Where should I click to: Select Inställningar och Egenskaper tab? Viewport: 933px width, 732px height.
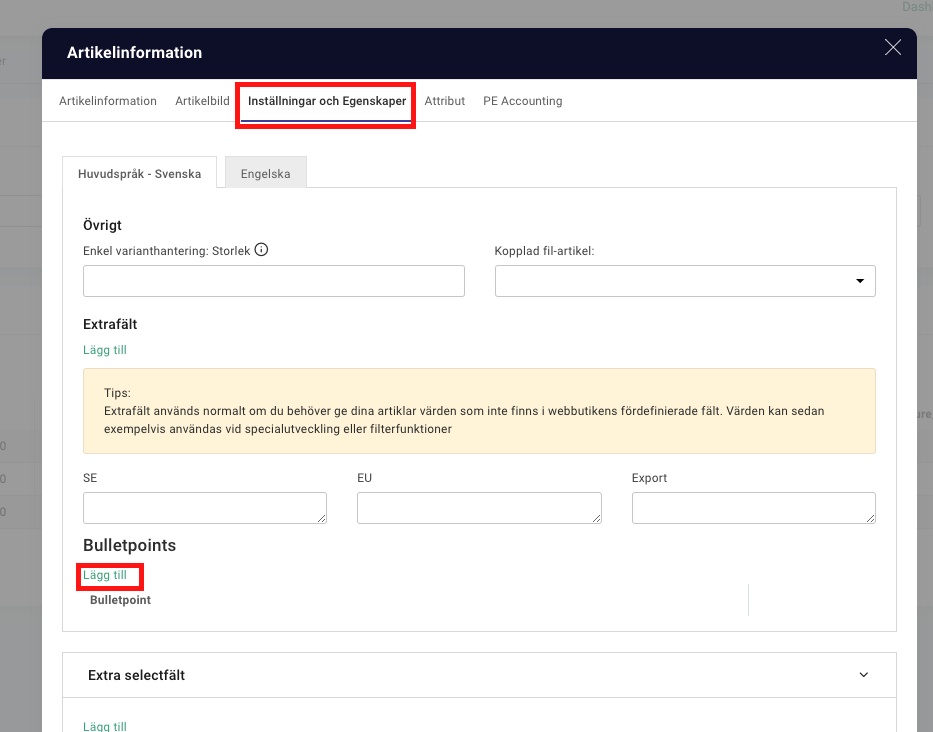pos(327,101)
